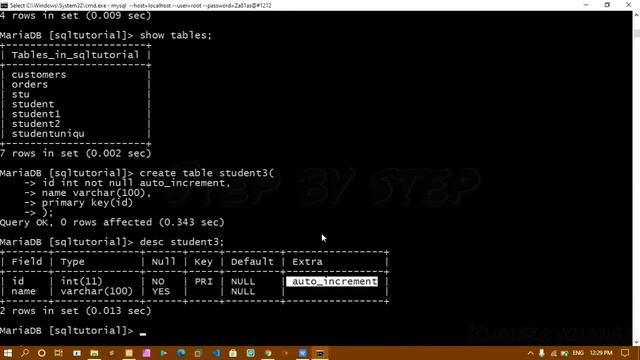Open Google Chrome from the taskbar
Image resolution: width=640 pixels, height=360 pixels.
(x=268, y=353)
